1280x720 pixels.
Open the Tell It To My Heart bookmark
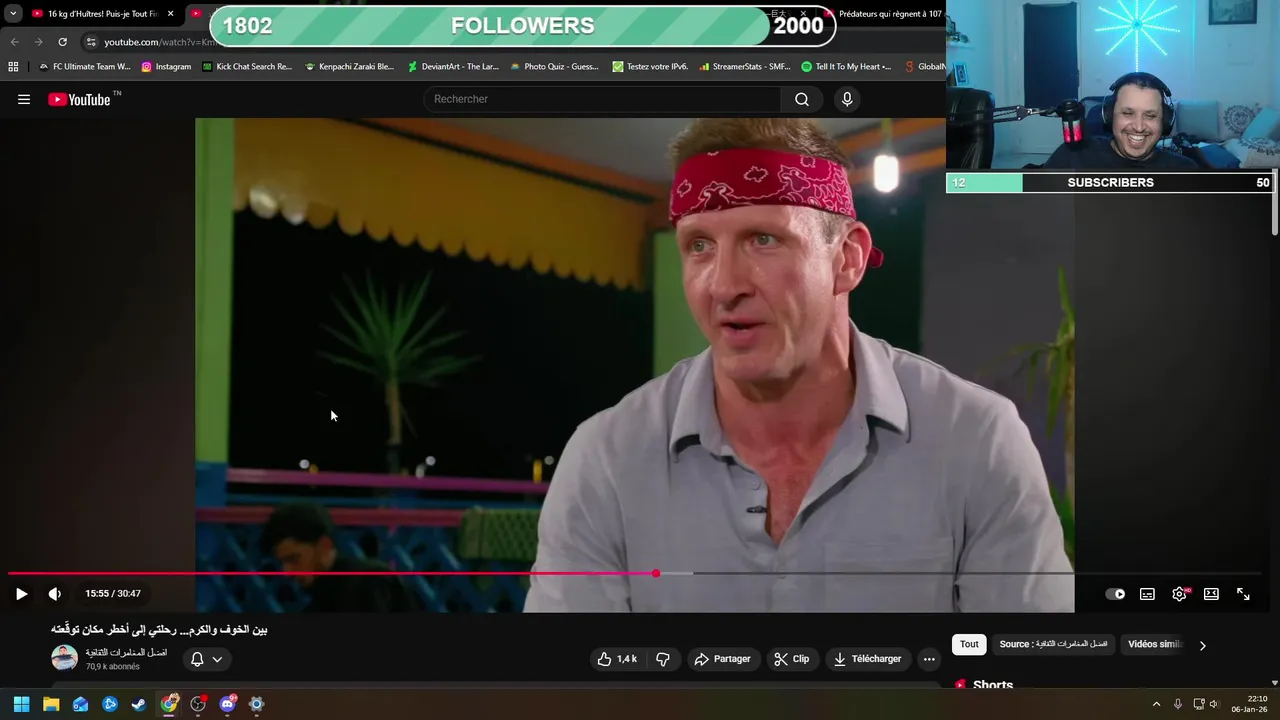pos(846,67)
